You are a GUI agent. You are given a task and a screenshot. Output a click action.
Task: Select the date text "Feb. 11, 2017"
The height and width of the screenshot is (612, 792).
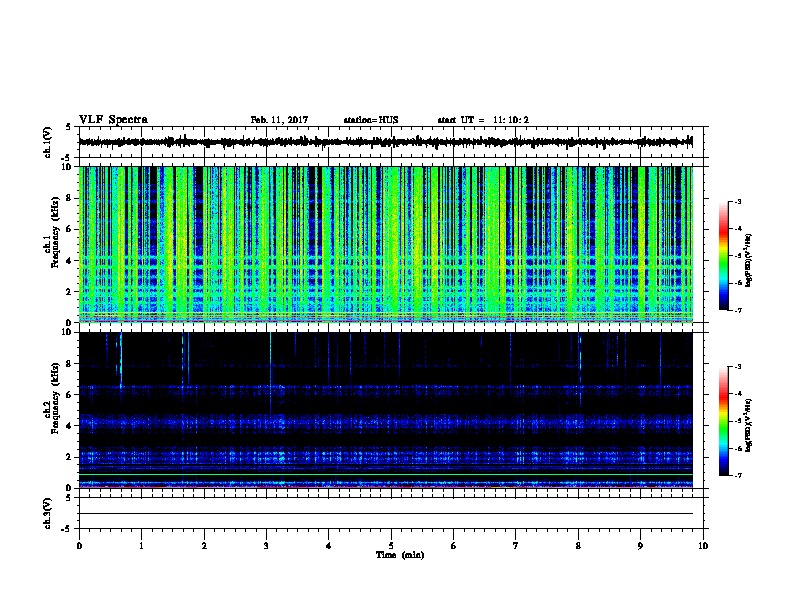pyautogui.click(x=279, y=120)
